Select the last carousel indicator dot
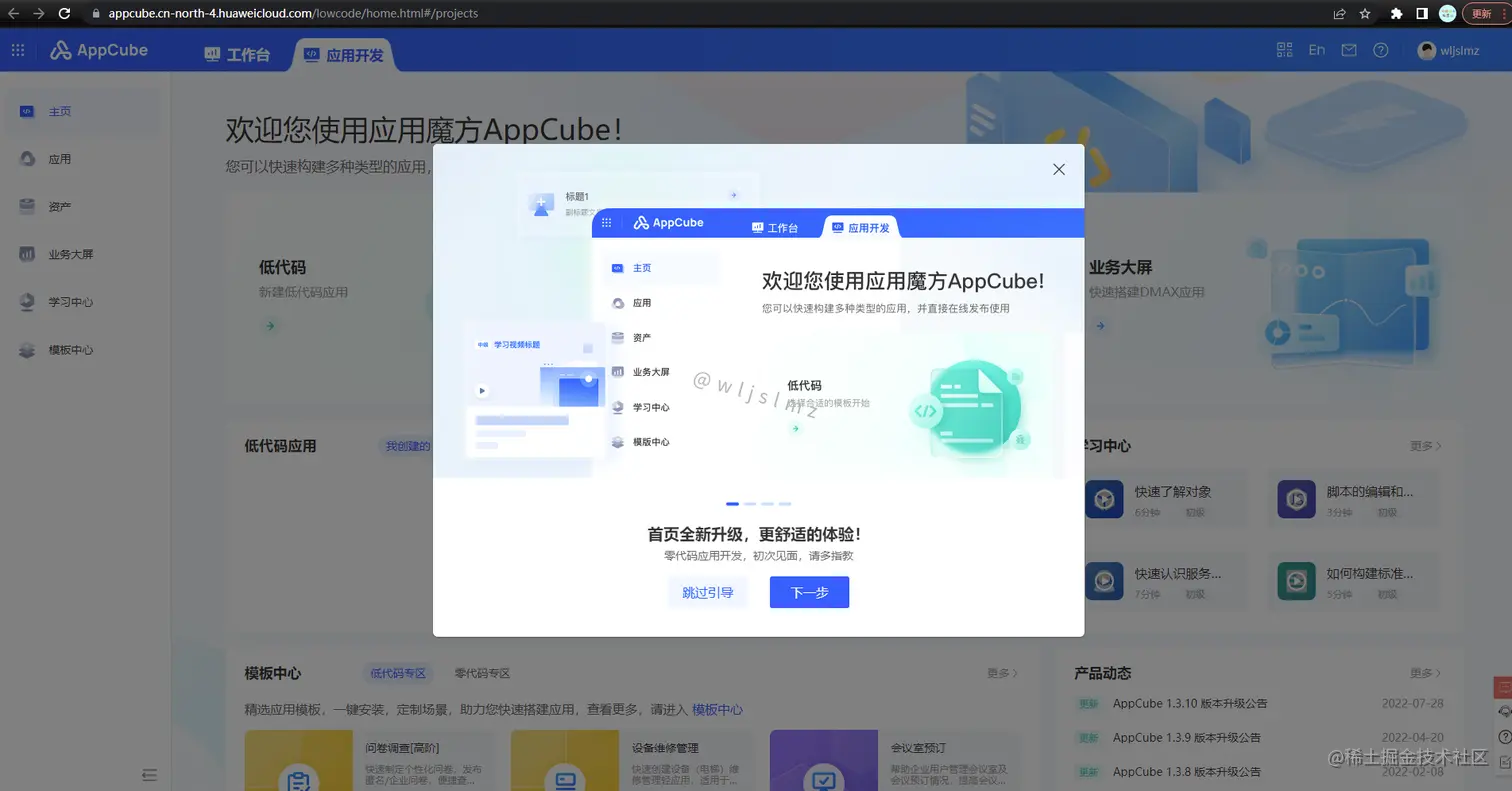 [x=785, y=504]
